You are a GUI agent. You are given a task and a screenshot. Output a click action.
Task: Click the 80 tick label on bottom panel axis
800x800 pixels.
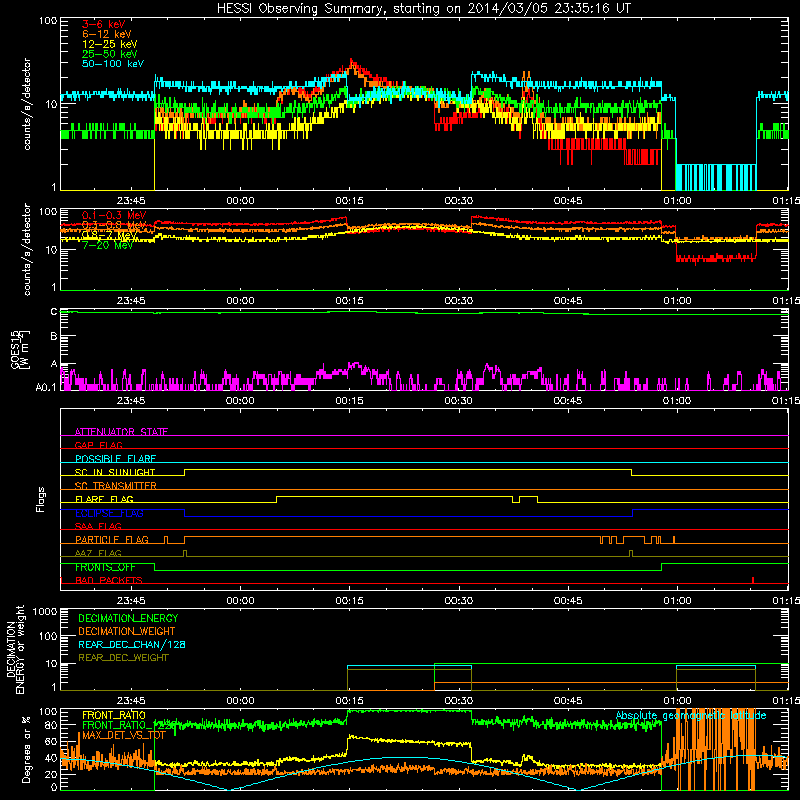click(51, 725)
